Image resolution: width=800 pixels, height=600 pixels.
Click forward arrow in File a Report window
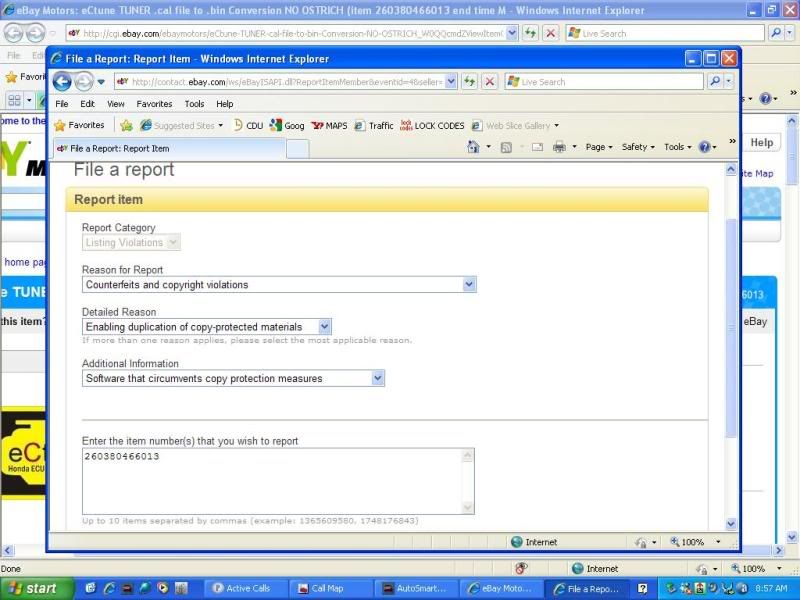84,82
